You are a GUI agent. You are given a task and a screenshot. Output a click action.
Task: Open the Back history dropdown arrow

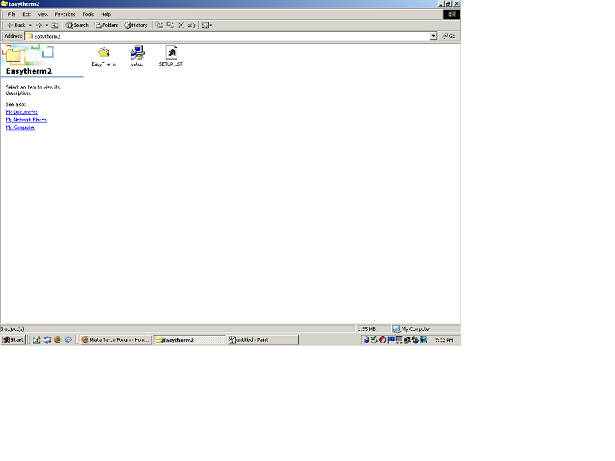[x=30, y=25]
